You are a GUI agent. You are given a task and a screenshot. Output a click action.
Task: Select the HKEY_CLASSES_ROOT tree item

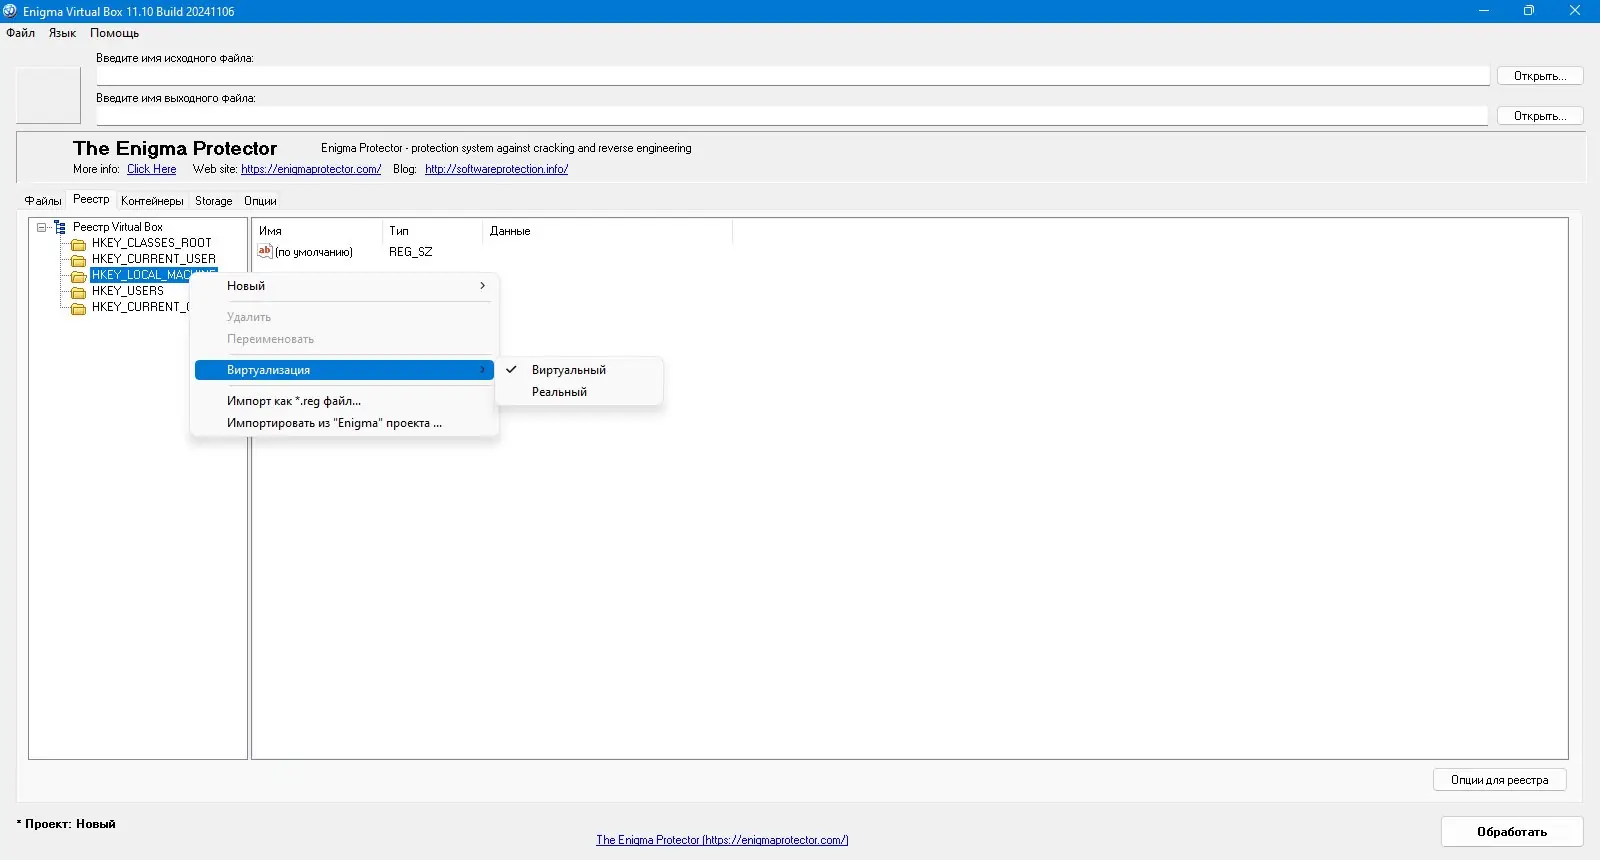(x=152, y=243)
